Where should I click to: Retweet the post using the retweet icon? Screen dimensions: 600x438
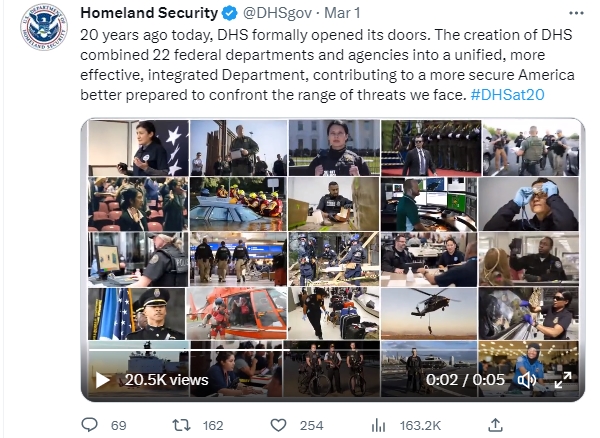(181, 425)
